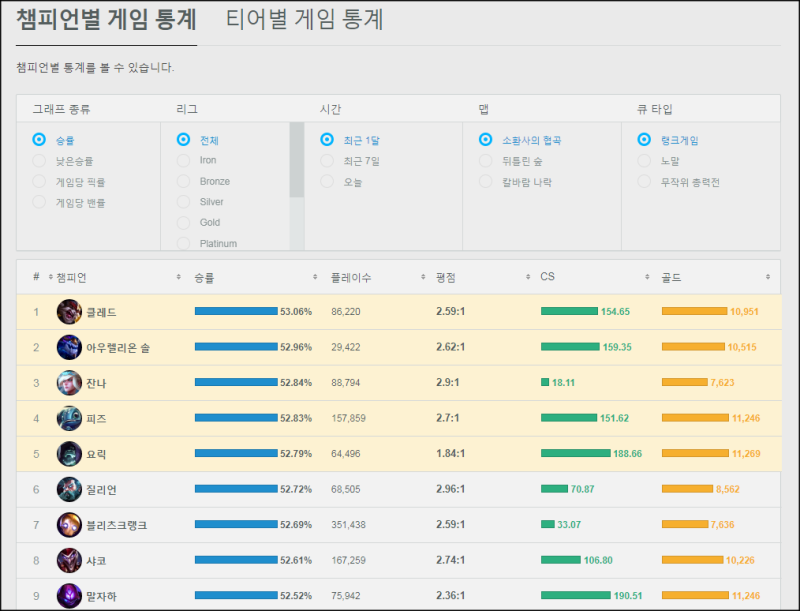Select 랭크게임 queue type
This screenshot has height=611, width=800.
pyautogui.click(x=644, y=140)
